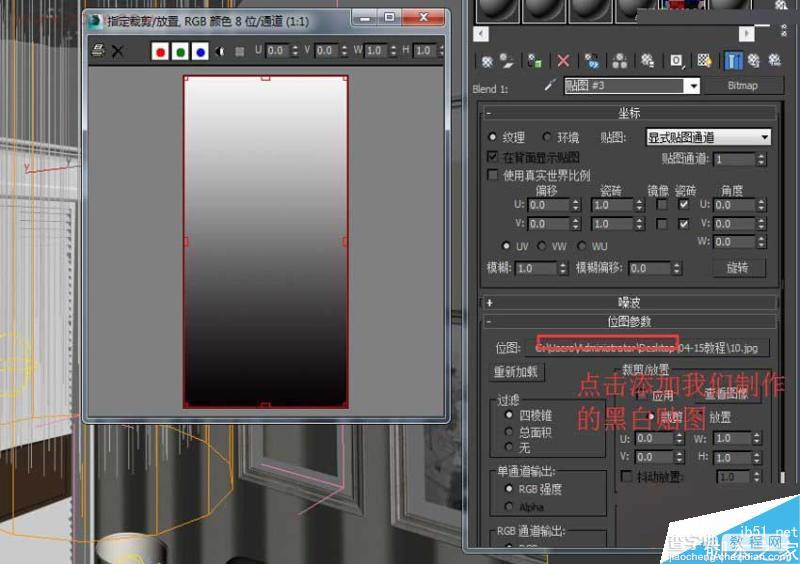Viewport: 800px width, 564px height.
Task: Toggle the green channel button
Action: click(x=180, y=51)
